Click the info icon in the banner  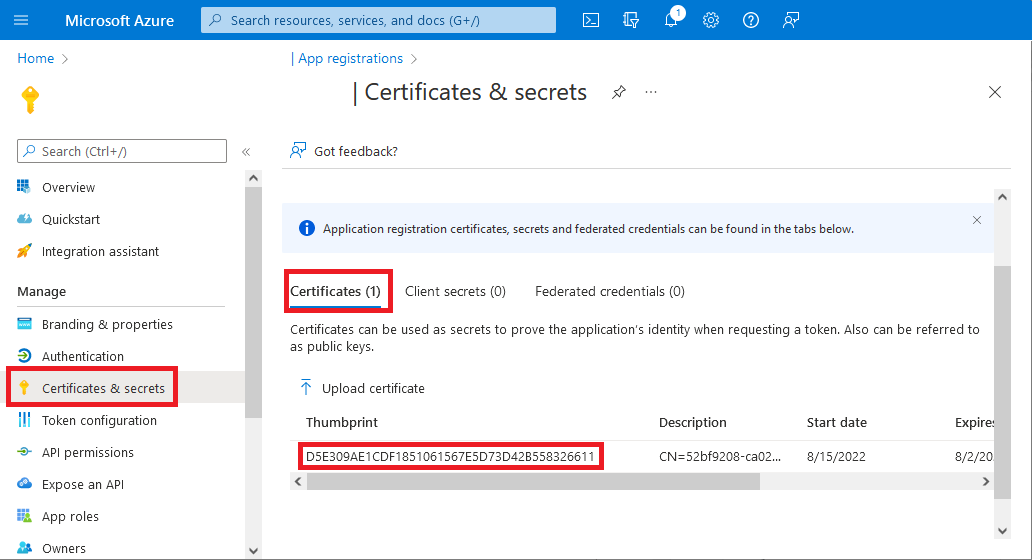(307, 228)
